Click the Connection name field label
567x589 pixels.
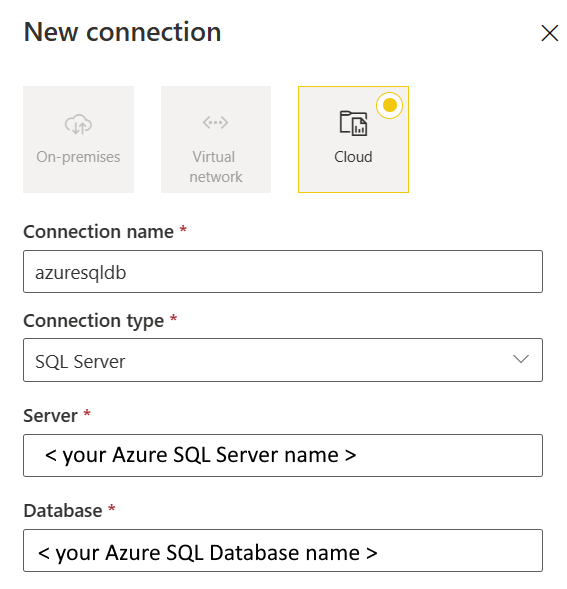tap(98, 232)
